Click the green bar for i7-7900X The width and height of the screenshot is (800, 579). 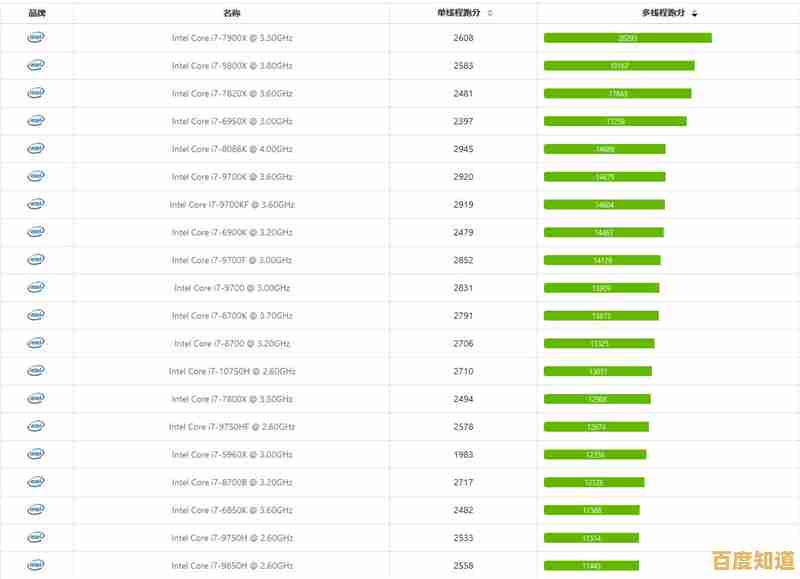click(627, 38)
